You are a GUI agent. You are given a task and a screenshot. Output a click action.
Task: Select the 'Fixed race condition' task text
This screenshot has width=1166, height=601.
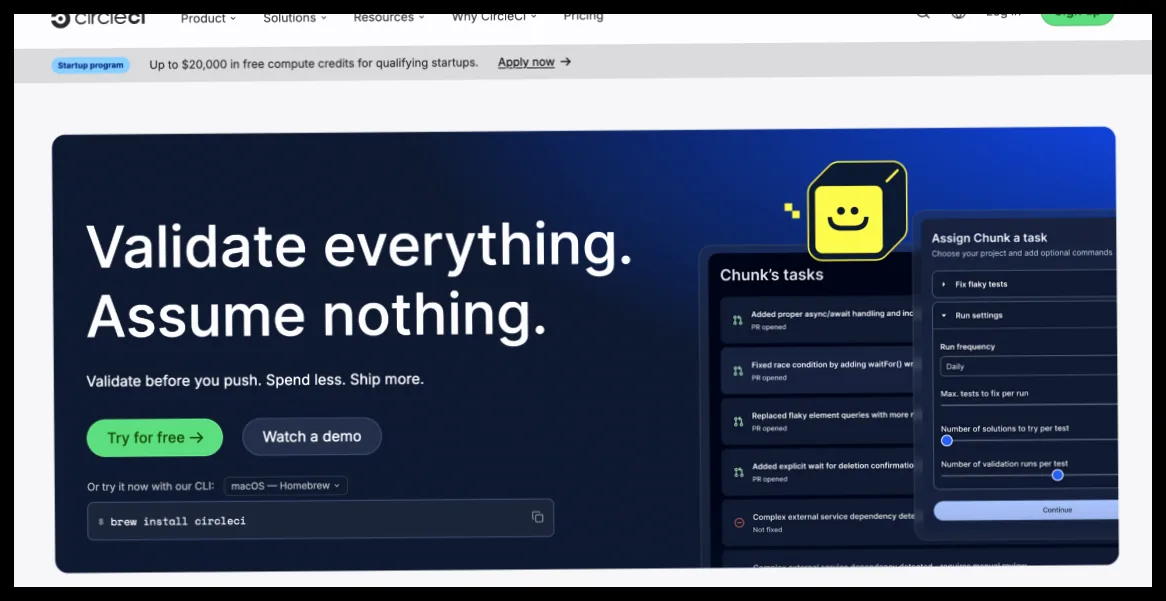[832, 364]
